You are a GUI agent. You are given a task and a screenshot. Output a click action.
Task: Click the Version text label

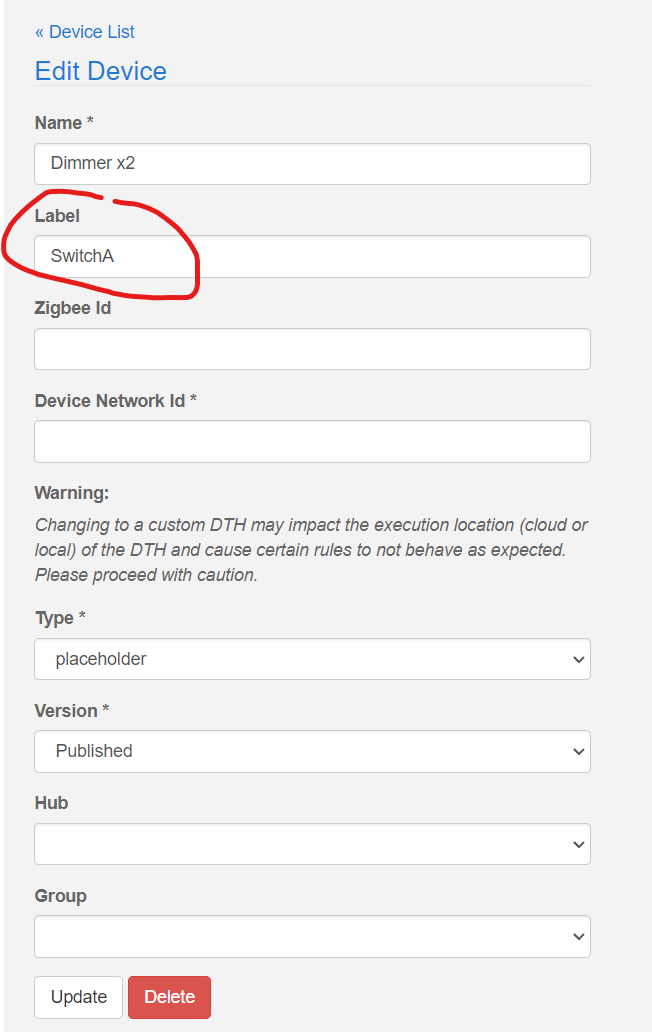(66, 711)
